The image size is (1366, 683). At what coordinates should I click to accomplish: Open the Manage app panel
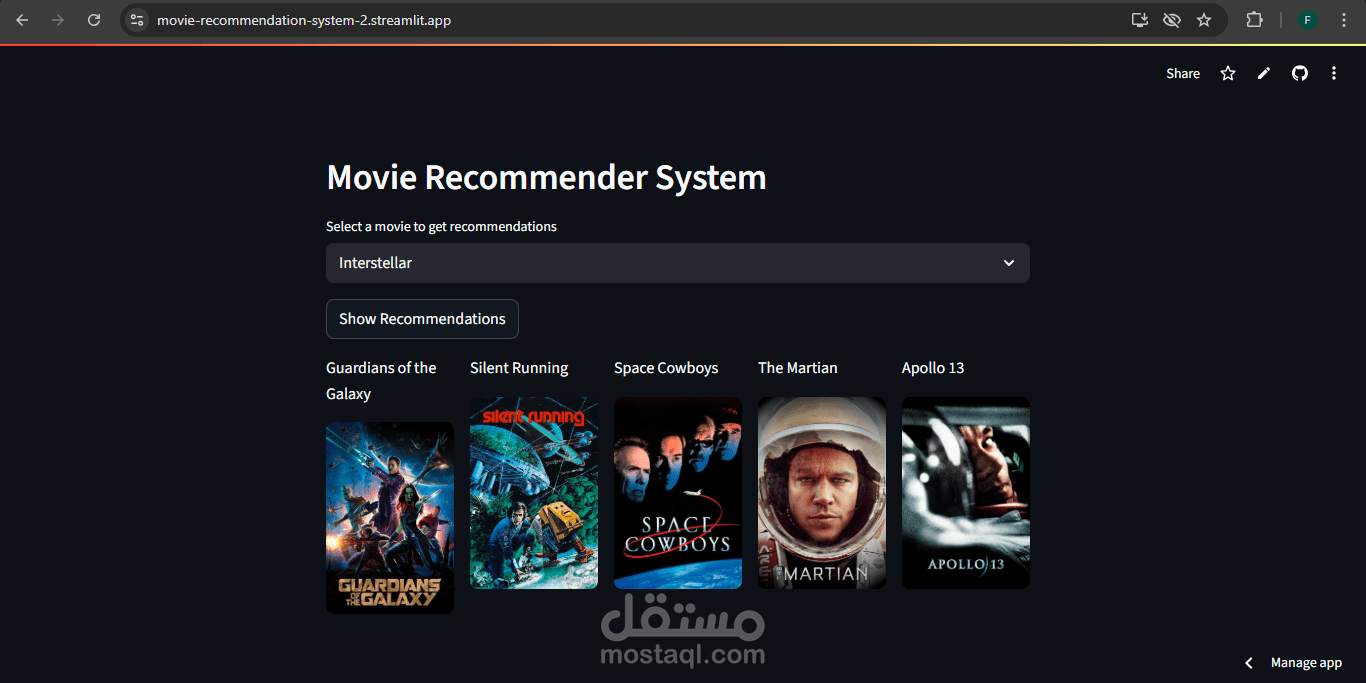tap(1306, 663)
